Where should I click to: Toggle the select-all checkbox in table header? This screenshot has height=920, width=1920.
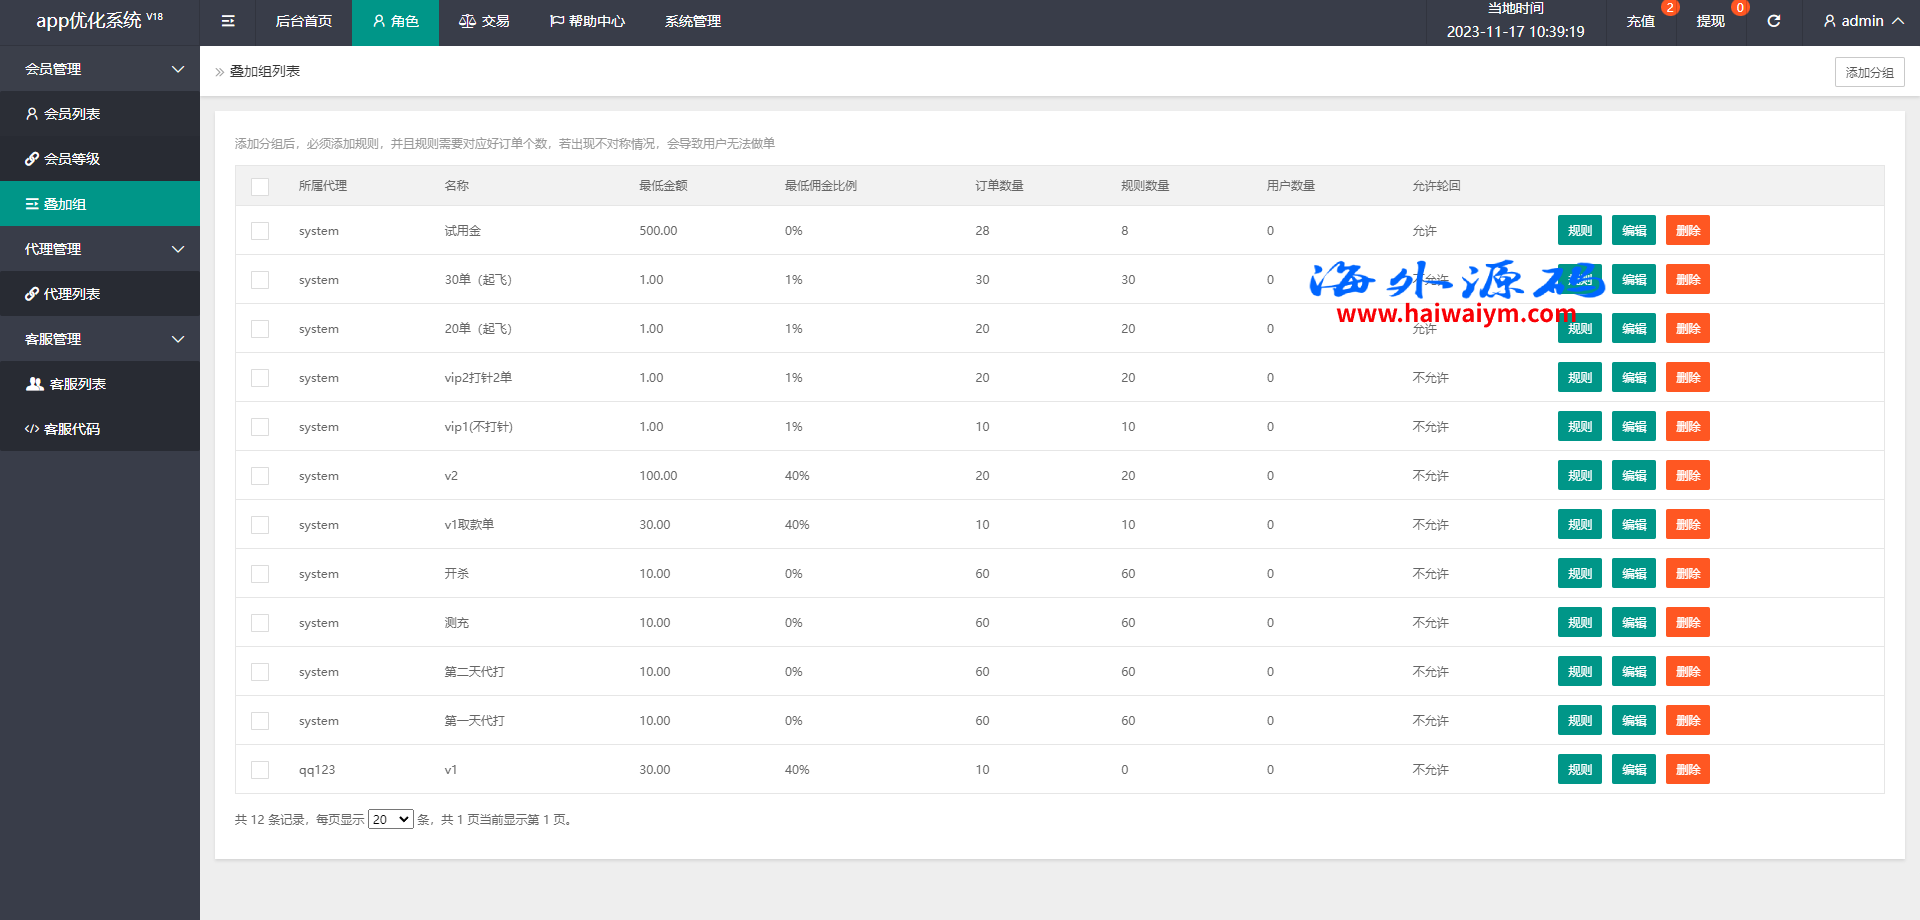pyautogui.click(x=260, y=186)
